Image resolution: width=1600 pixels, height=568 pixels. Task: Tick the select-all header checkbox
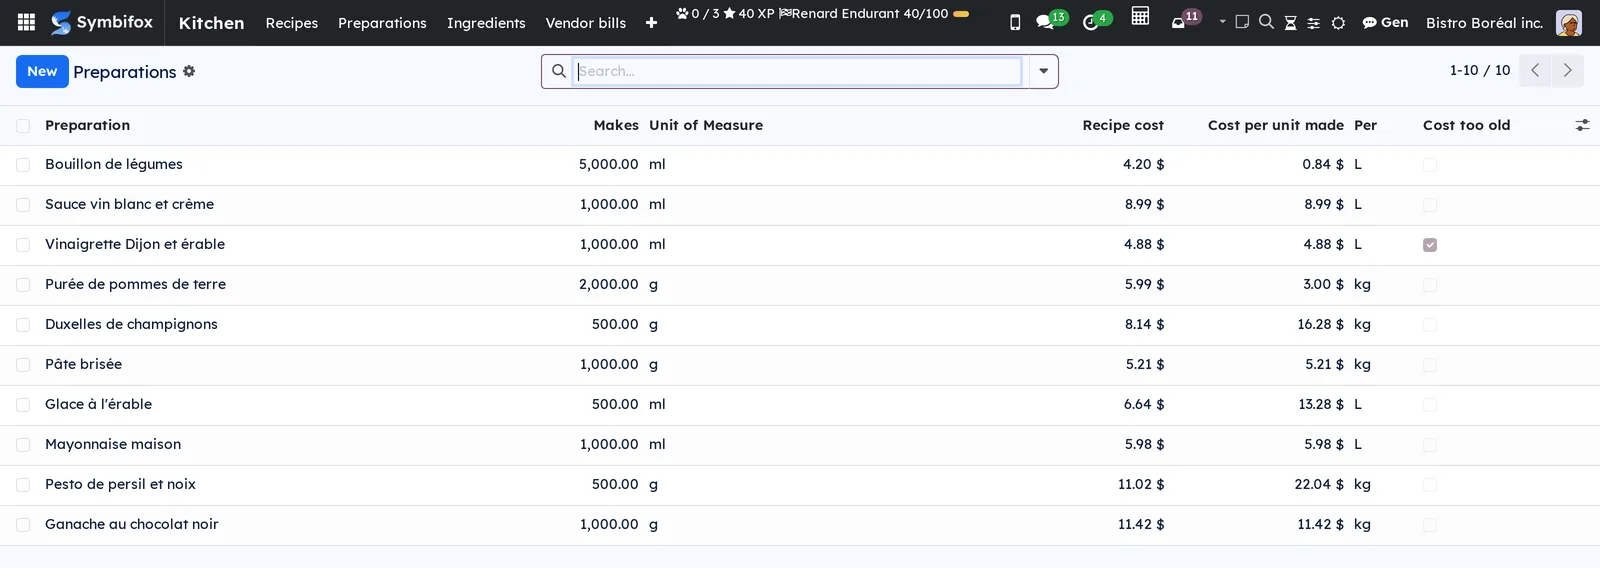(x=23, y=126)
